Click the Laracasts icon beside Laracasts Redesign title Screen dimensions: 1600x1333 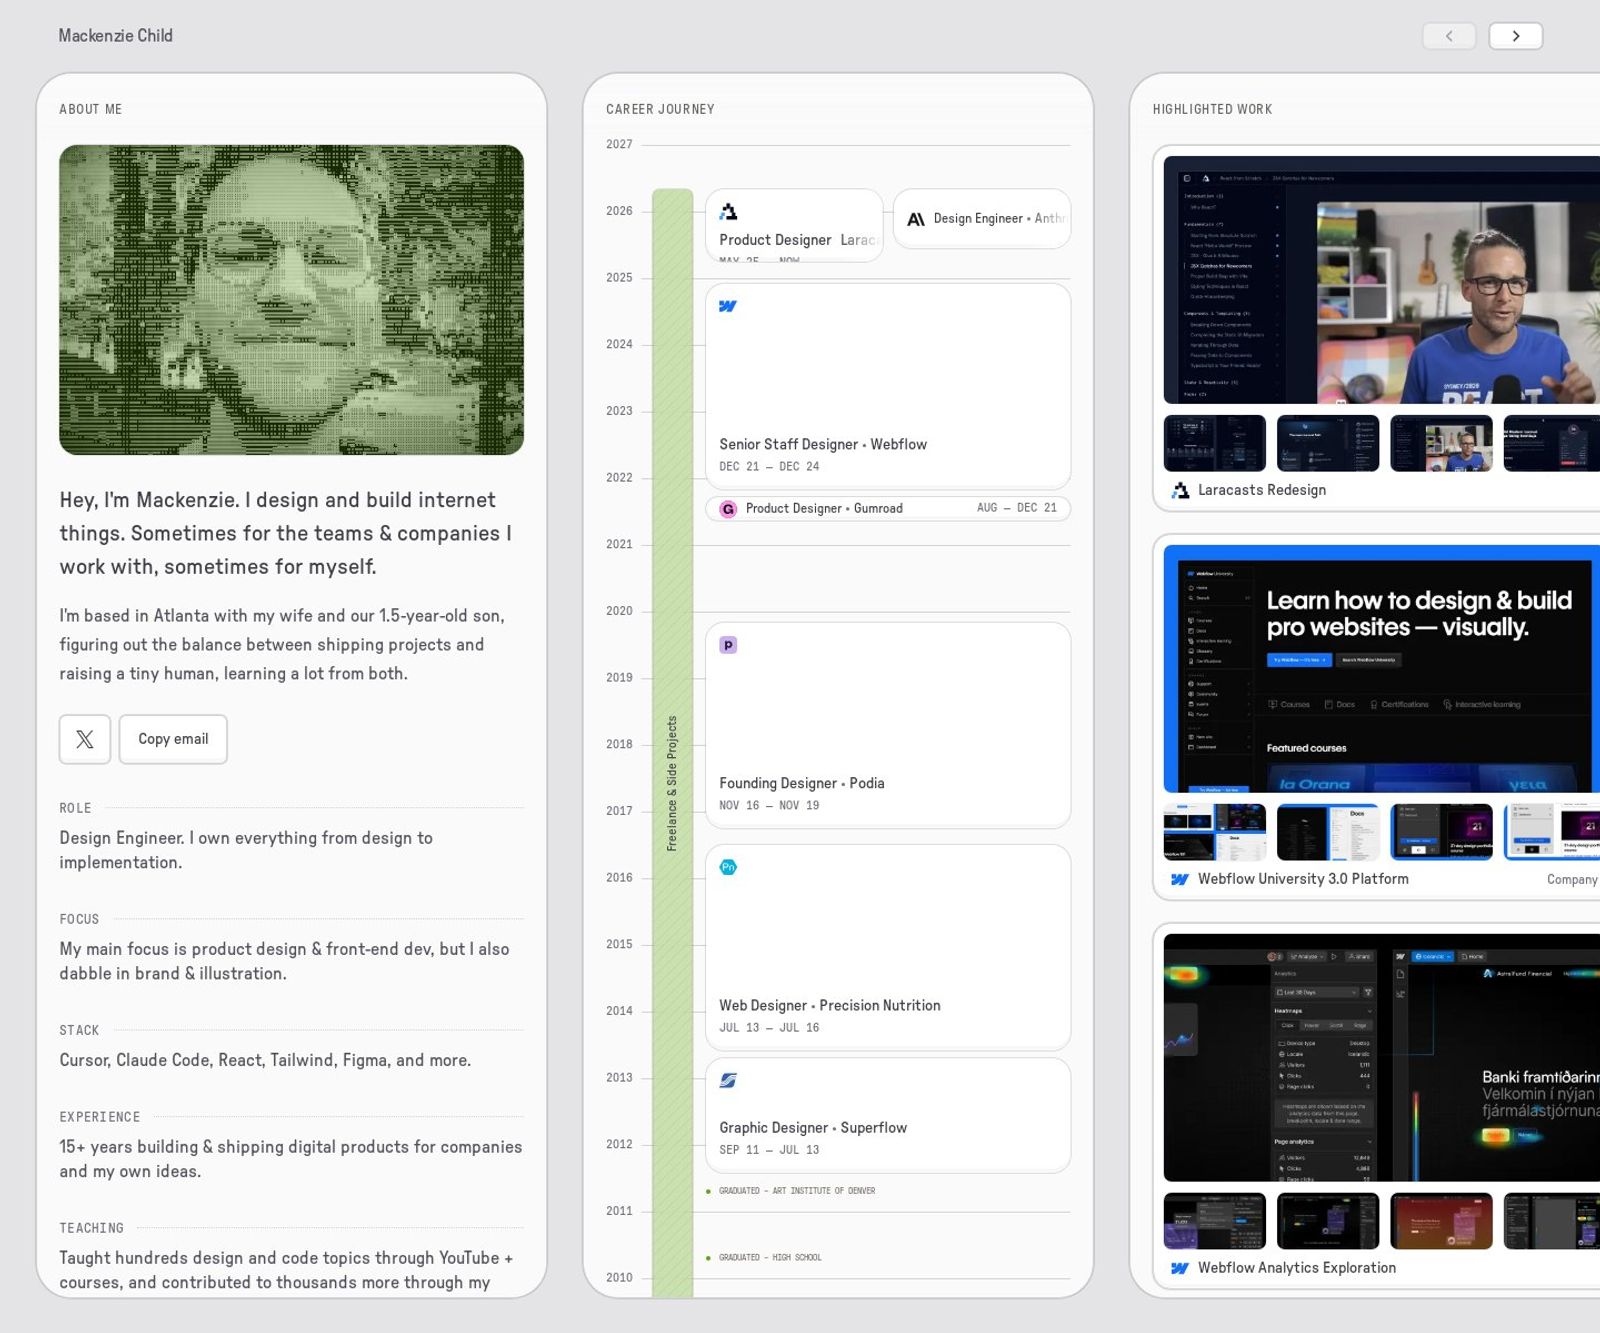point(1181,490)
